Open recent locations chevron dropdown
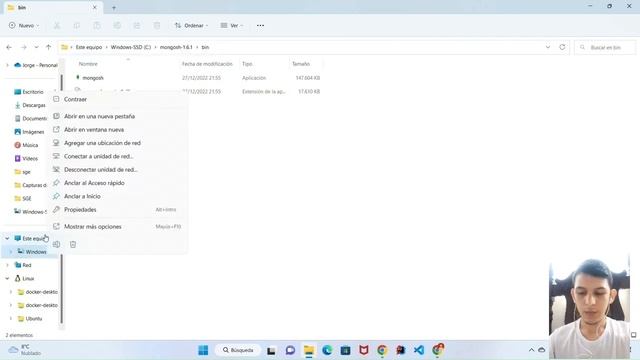 pyautogui.click(x=36, y=47)
